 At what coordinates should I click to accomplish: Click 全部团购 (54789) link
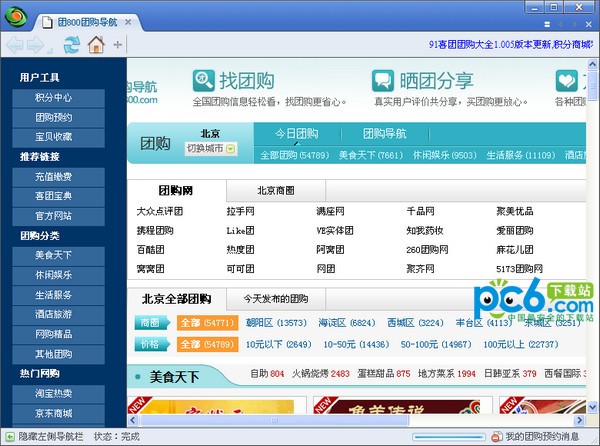pyautogui.click(x=295, y=155)
